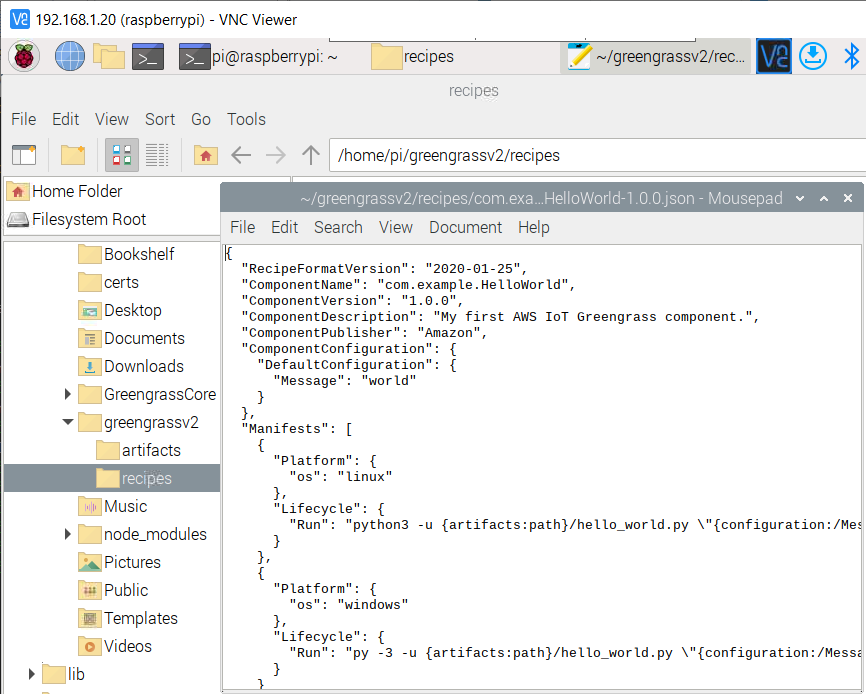Expand the node_modules folder

[67, 534]
